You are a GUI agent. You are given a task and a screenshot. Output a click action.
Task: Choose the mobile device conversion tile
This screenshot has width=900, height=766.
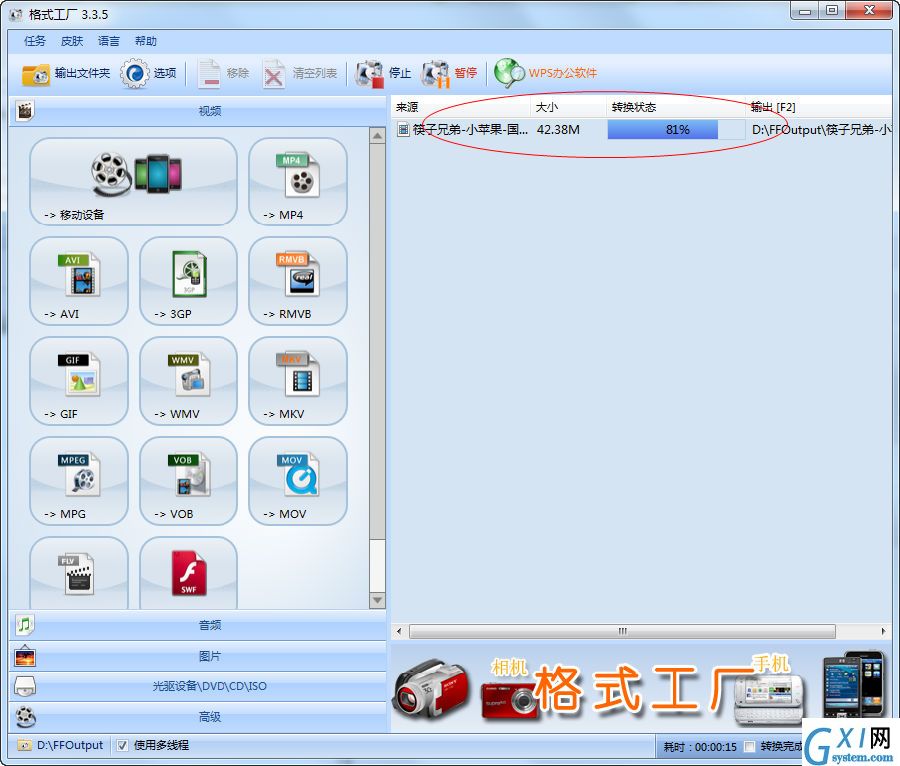pyautogui.click(x=133, y=181)
